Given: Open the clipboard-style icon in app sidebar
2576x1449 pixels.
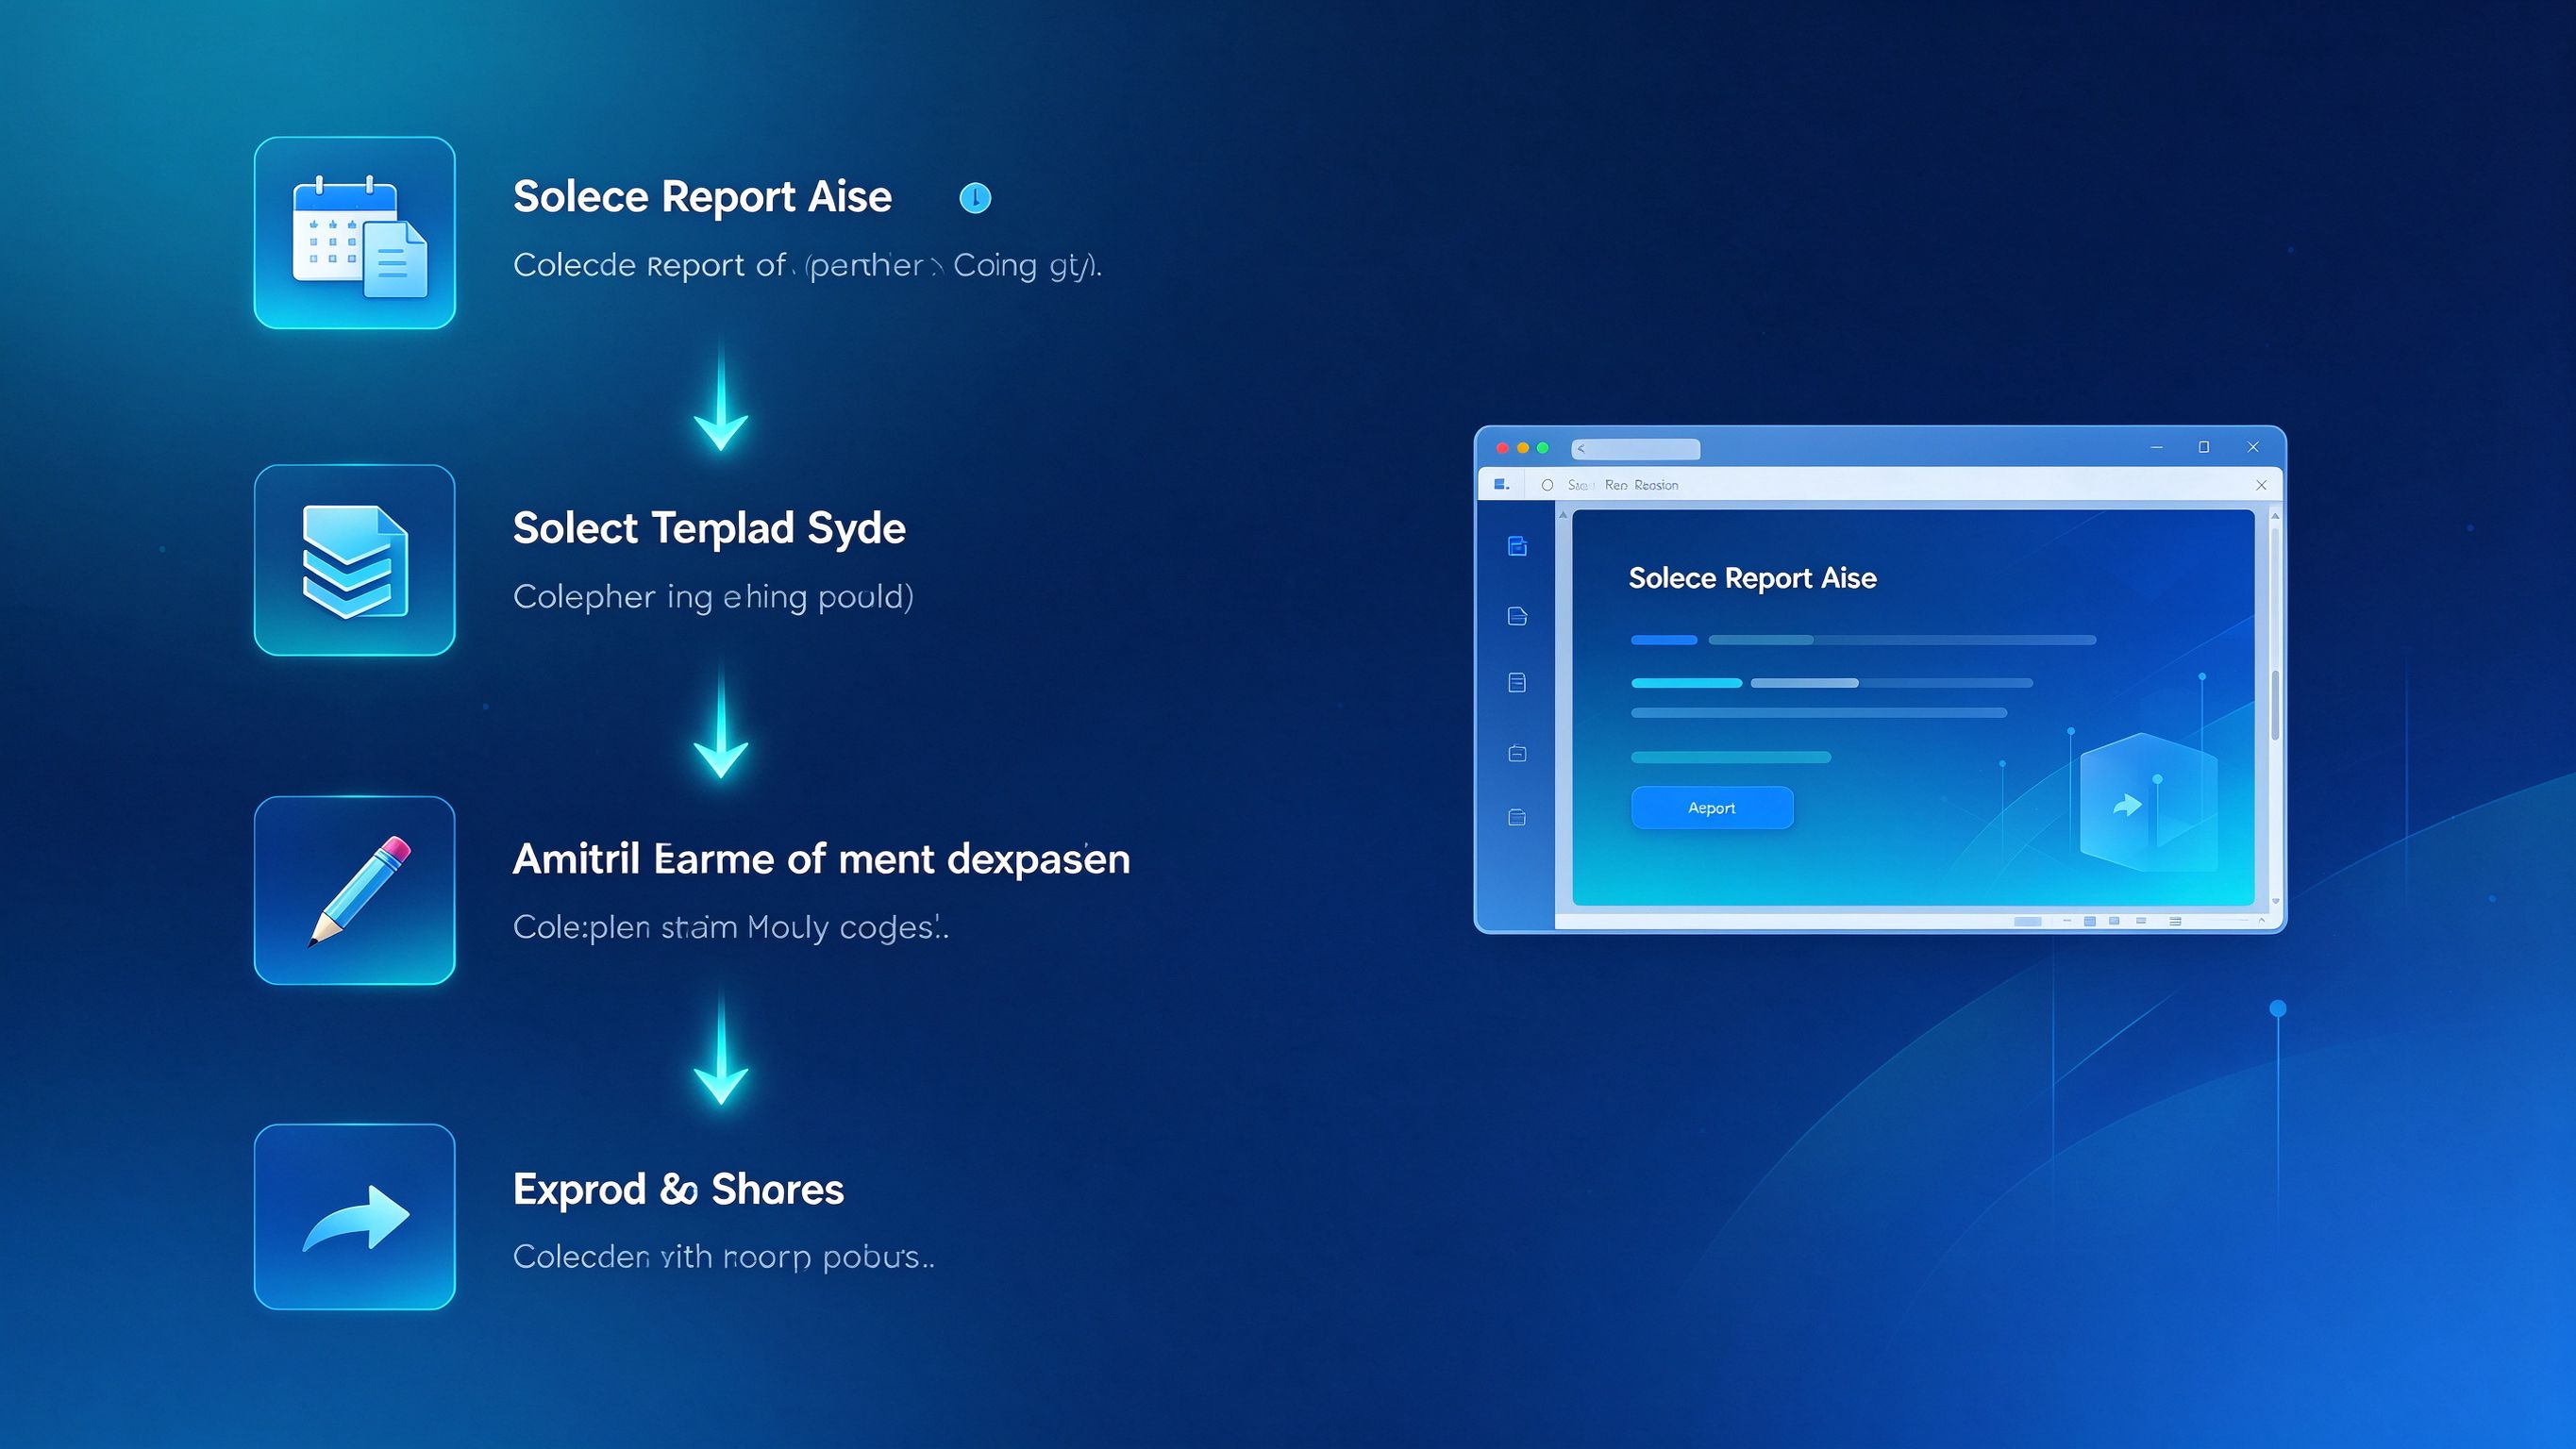Looking at the screenshot, I should click(1517, 753).
